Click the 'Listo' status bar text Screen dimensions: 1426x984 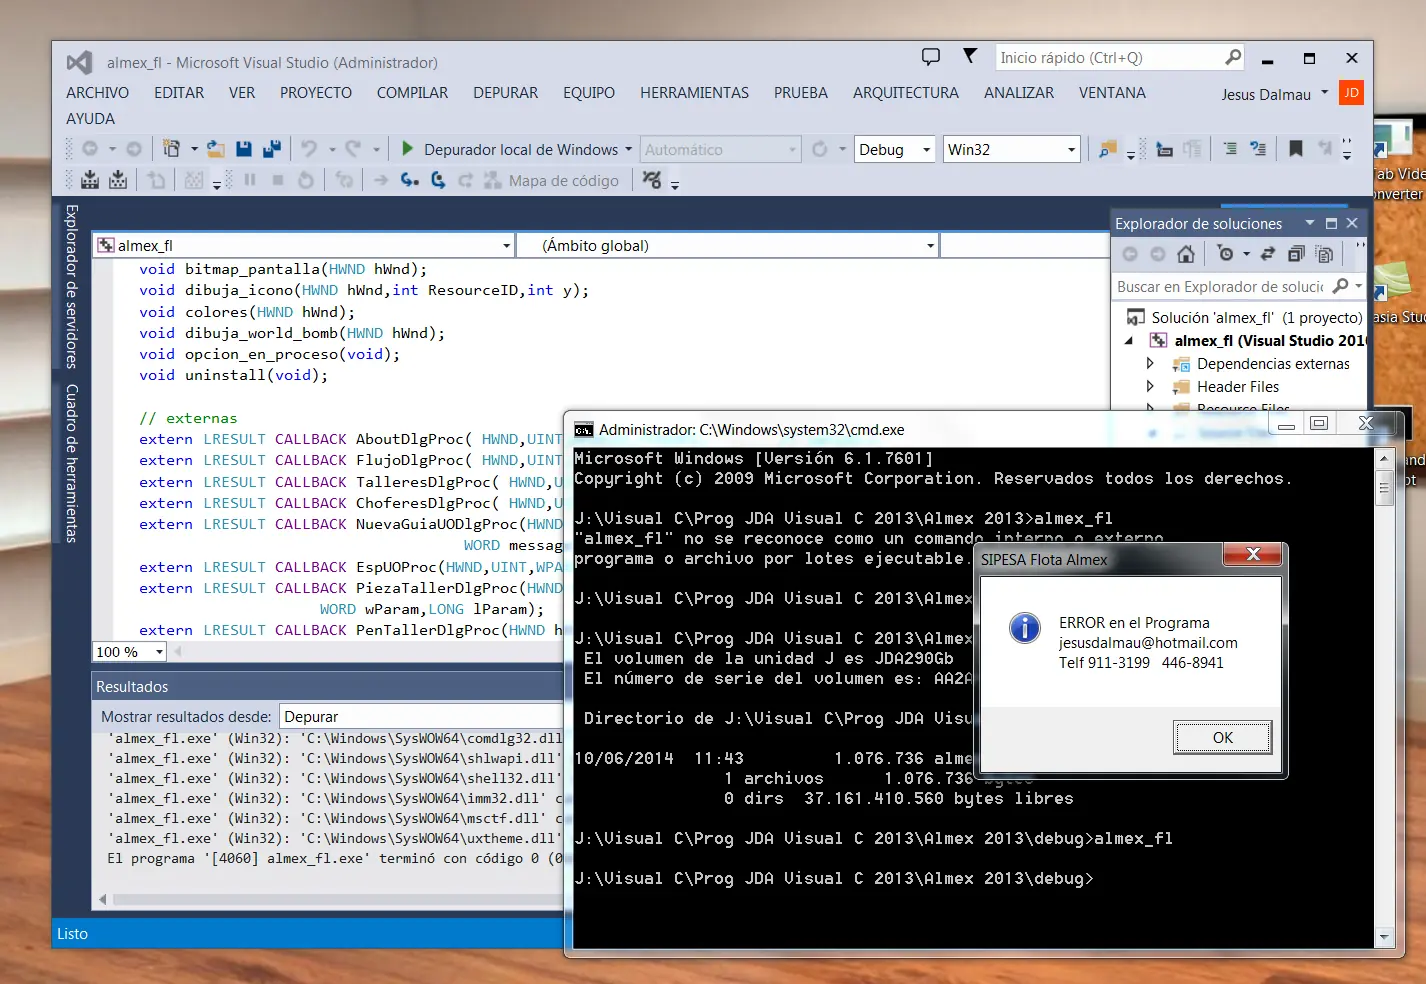pyautogui.click(x=72, y=933)
